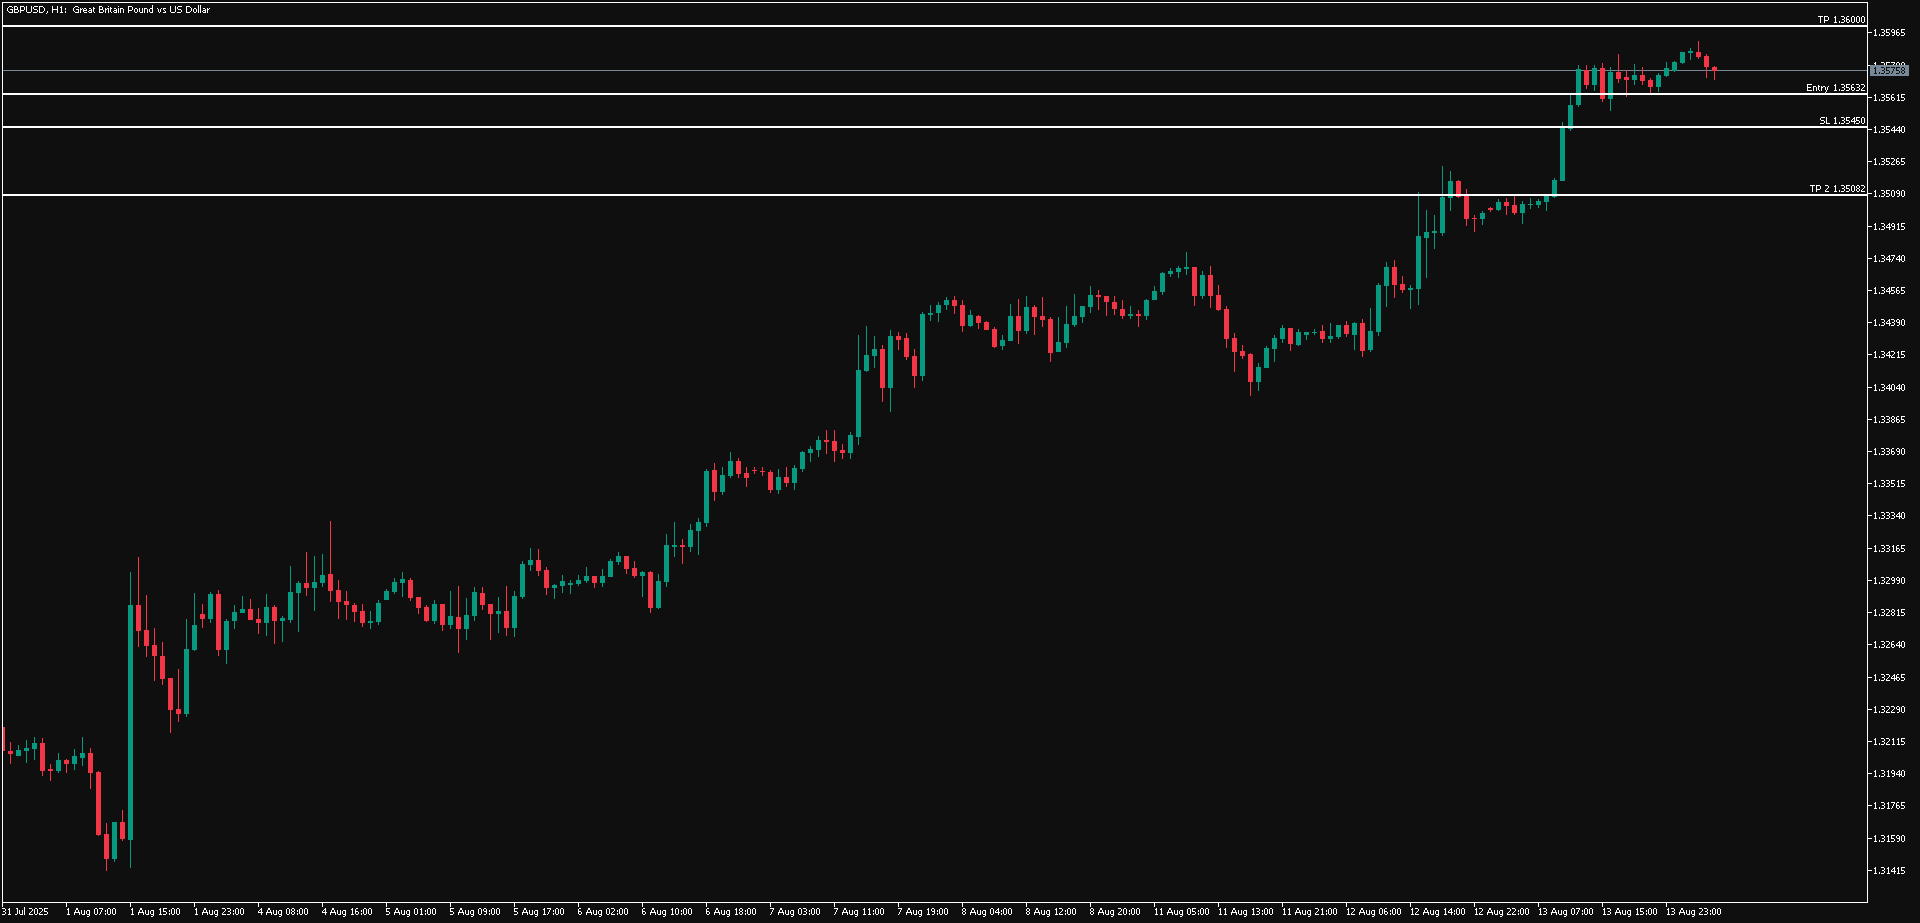Image resolution: width=1920 pixels, height=923 pixels.
Task: Click 1.31415 on the price scale
Action: (1889, 871)
